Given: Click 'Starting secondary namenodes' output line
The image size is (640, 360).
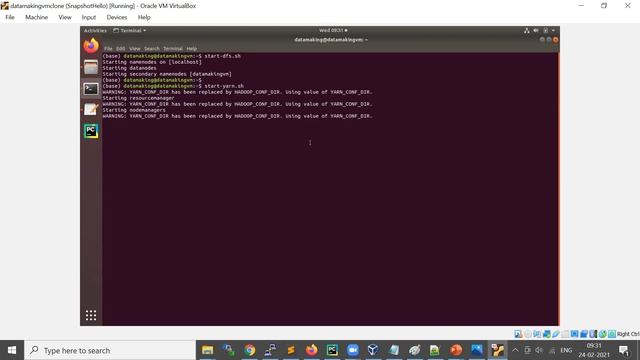Looking at the screenshot, I should click(x=167, y=74).
